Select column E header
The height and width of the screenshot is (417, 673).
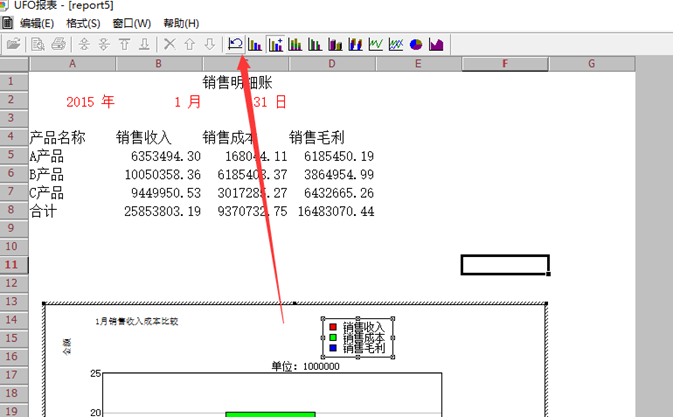click(x=418, y=64)
